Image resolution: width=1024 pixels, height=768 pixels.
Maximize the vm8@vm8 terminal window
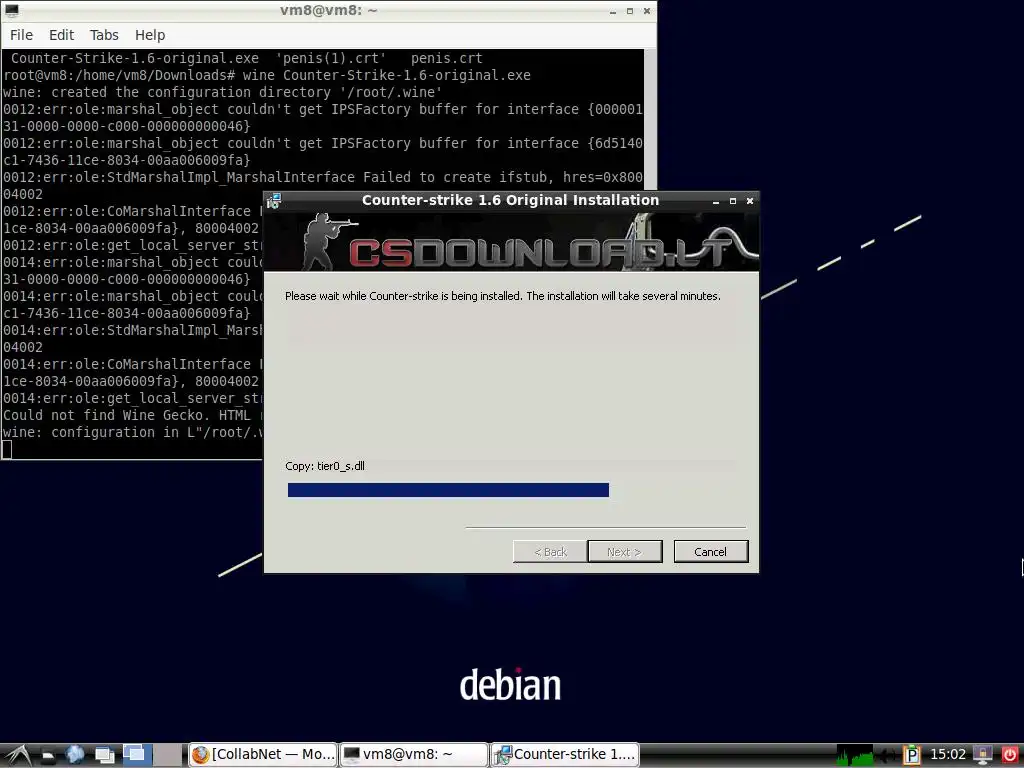coord(630,11)
